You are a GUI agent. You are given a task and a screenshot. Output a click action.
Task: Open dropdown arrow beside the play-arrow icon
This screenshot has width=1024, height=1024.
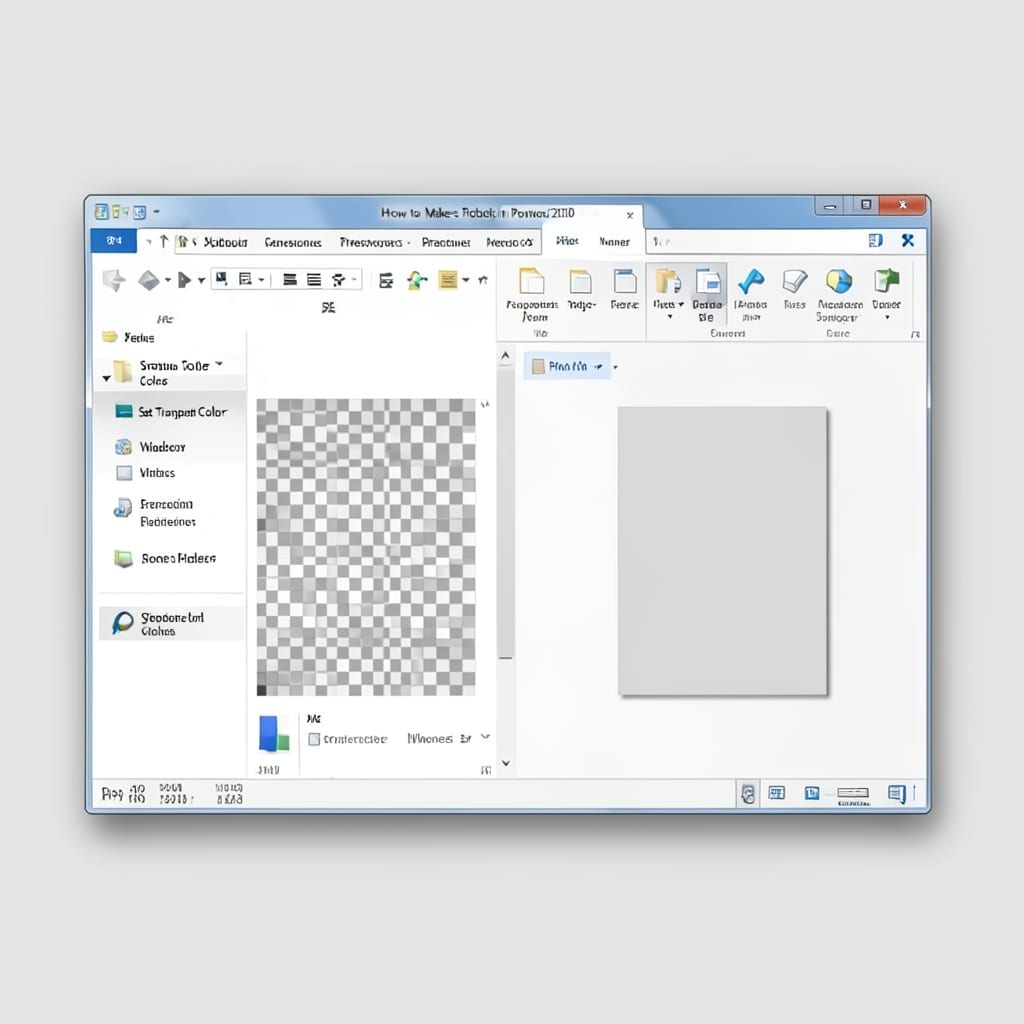pyautogui.click(x=201, y=281)
